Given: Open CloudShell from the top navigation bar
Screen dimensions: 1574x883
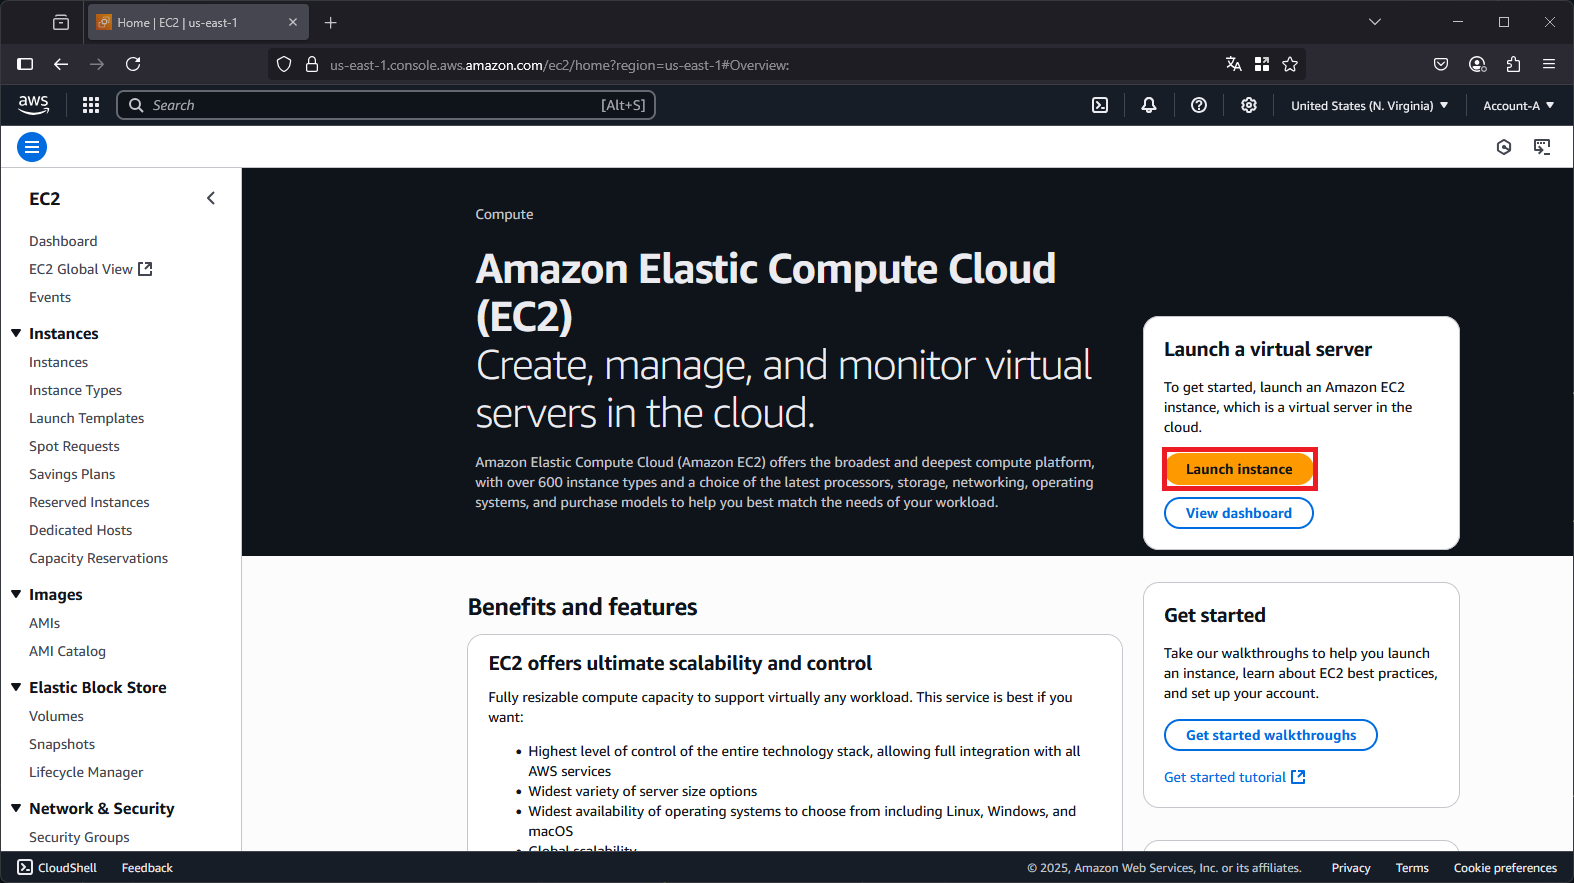Looking at the screenshot, I should tap(1100, 105).
